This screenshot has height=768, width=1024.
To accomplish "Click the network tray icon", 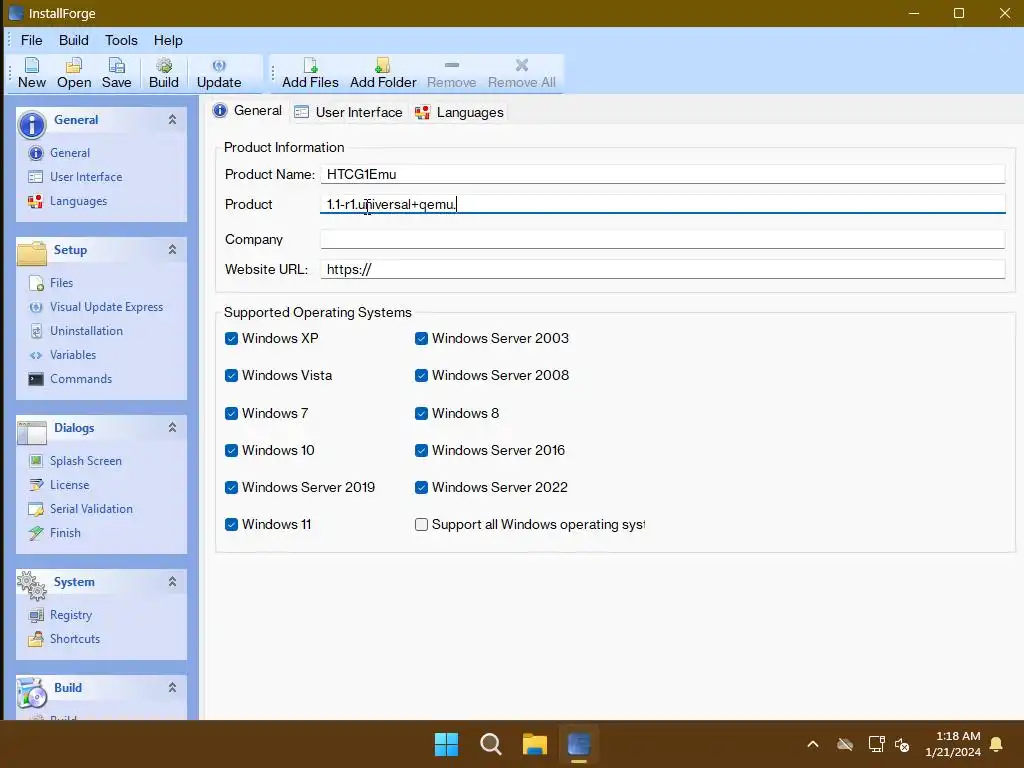I will point(876,744).
